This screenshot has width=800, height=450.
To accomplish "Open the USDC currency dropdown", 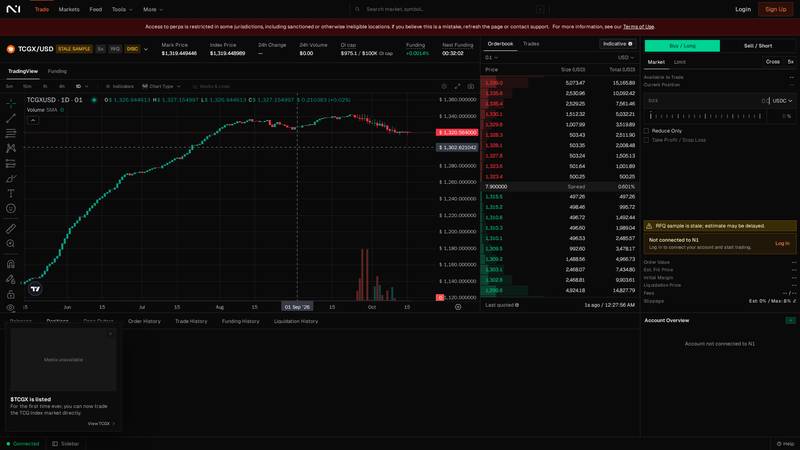I will point(782,101).
